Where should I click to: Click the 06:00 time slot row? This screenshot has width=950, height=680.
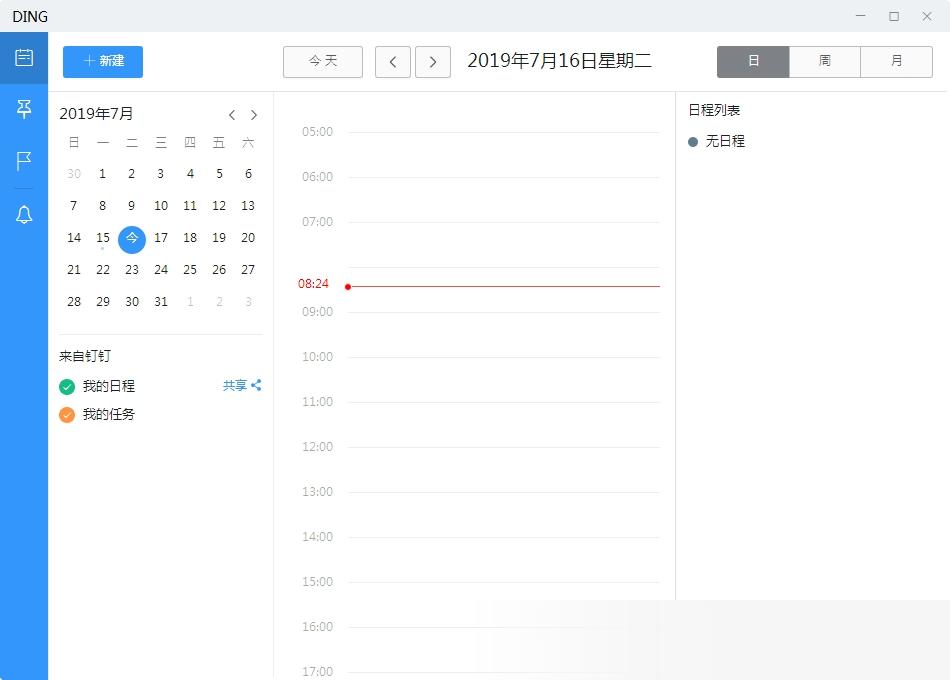pos(503,200)
